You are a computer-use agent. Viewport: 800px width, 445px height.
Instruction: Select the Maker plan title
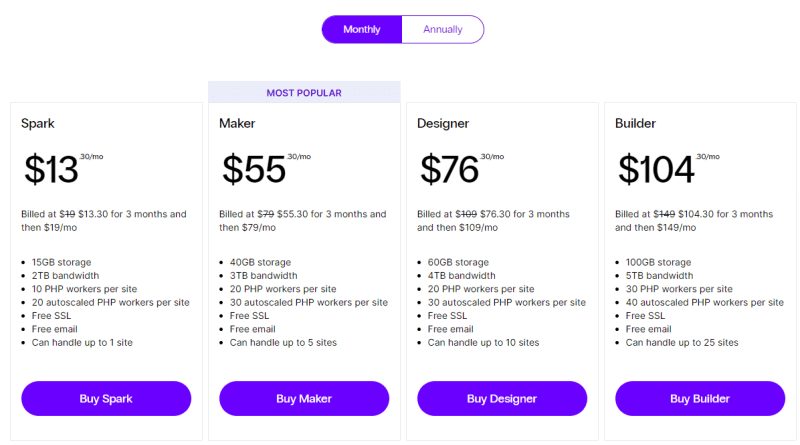click(x=237, y=123)
